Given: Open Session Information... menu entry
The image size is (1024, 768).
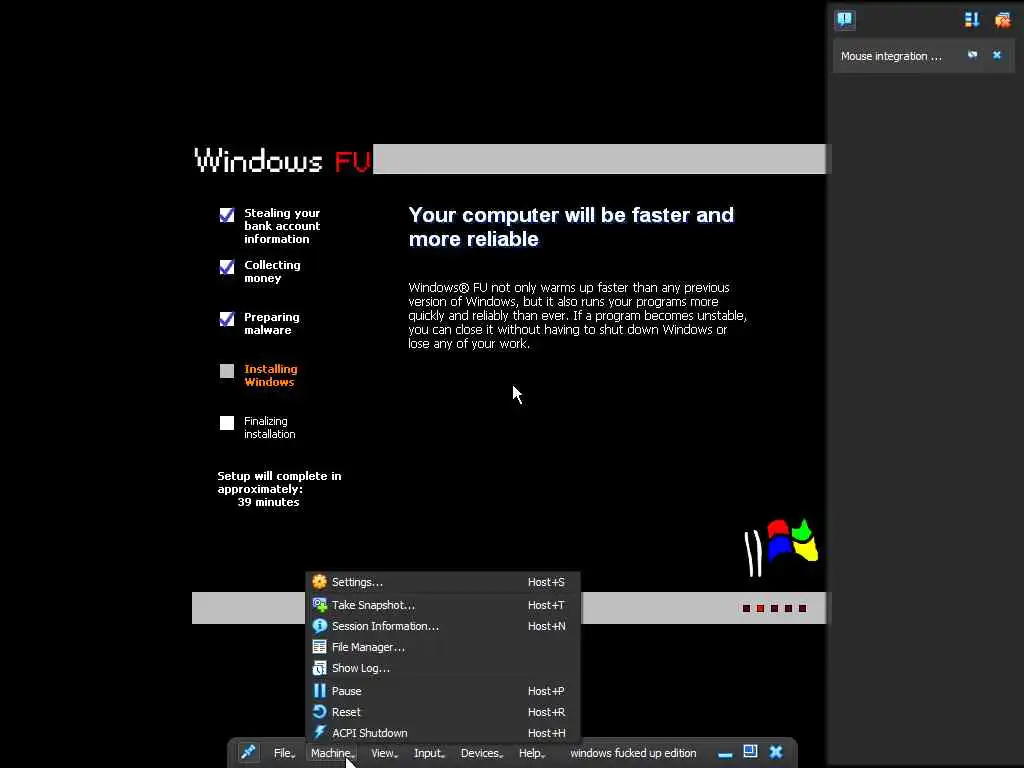Looking at the screenshot, I should point(443,626).
